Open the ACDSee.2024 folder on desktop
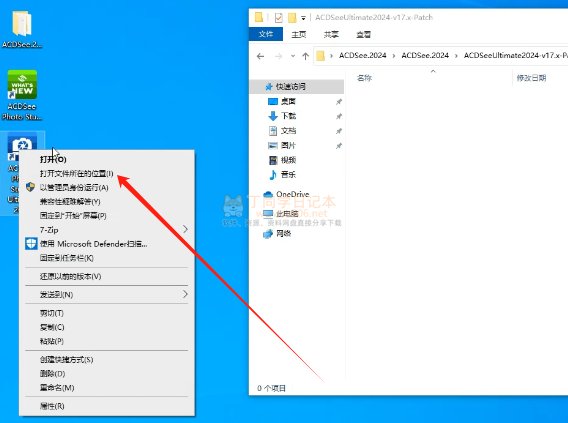Viewport: 568px width, 423px height. pyautogui.click(x=22, y=29)
